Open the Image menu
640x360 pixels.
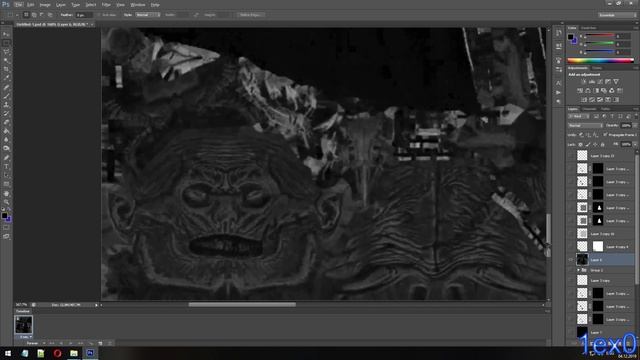click(x=45, y=5)
